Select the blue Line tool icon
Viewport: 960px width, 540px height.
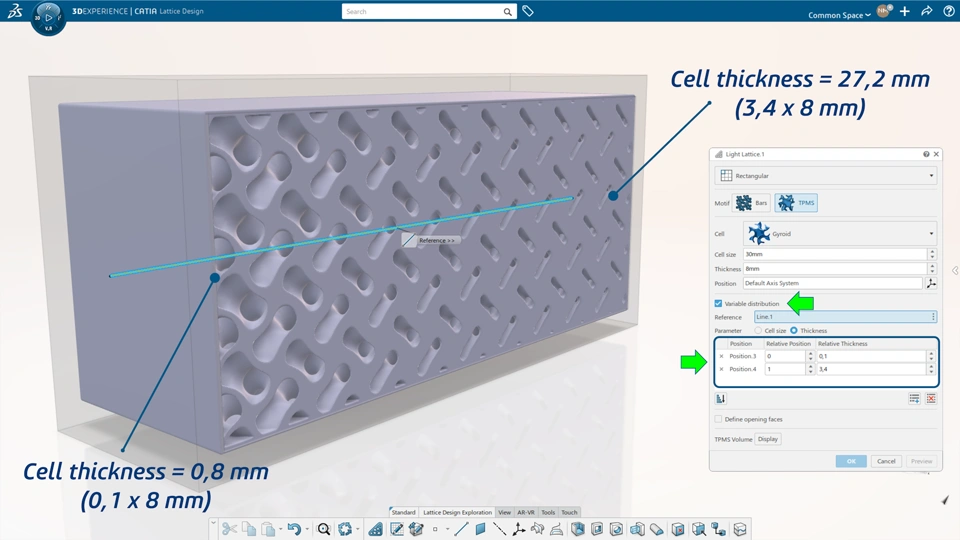[461, 529]
